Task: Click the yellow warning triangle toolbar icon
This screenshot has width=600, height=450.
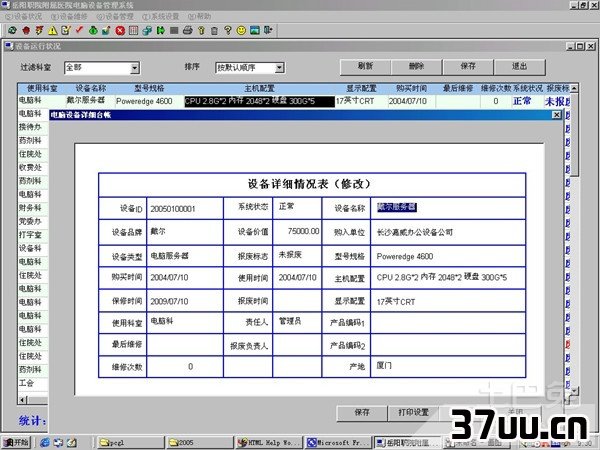Action: (x=52, y=30)
